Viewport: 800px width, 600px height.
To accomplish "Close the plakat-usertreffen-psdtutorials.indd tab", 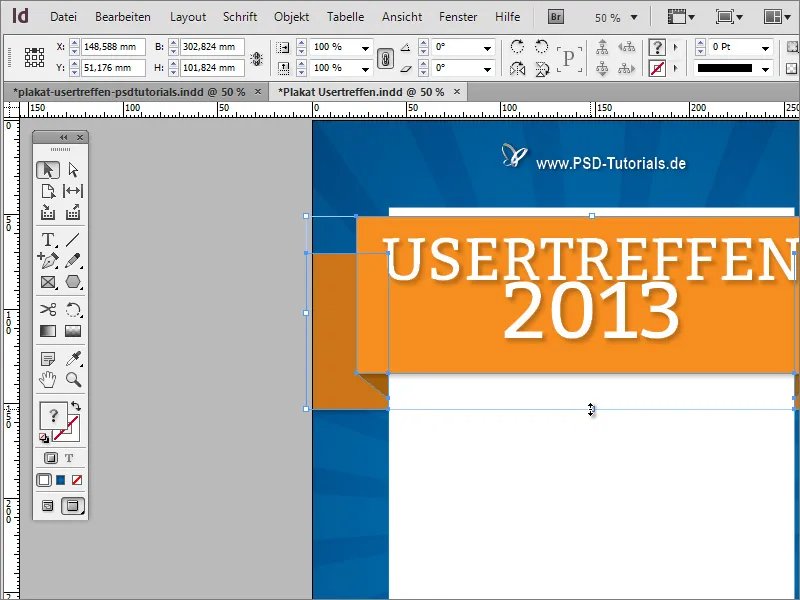I will click(x=258, y=91).
